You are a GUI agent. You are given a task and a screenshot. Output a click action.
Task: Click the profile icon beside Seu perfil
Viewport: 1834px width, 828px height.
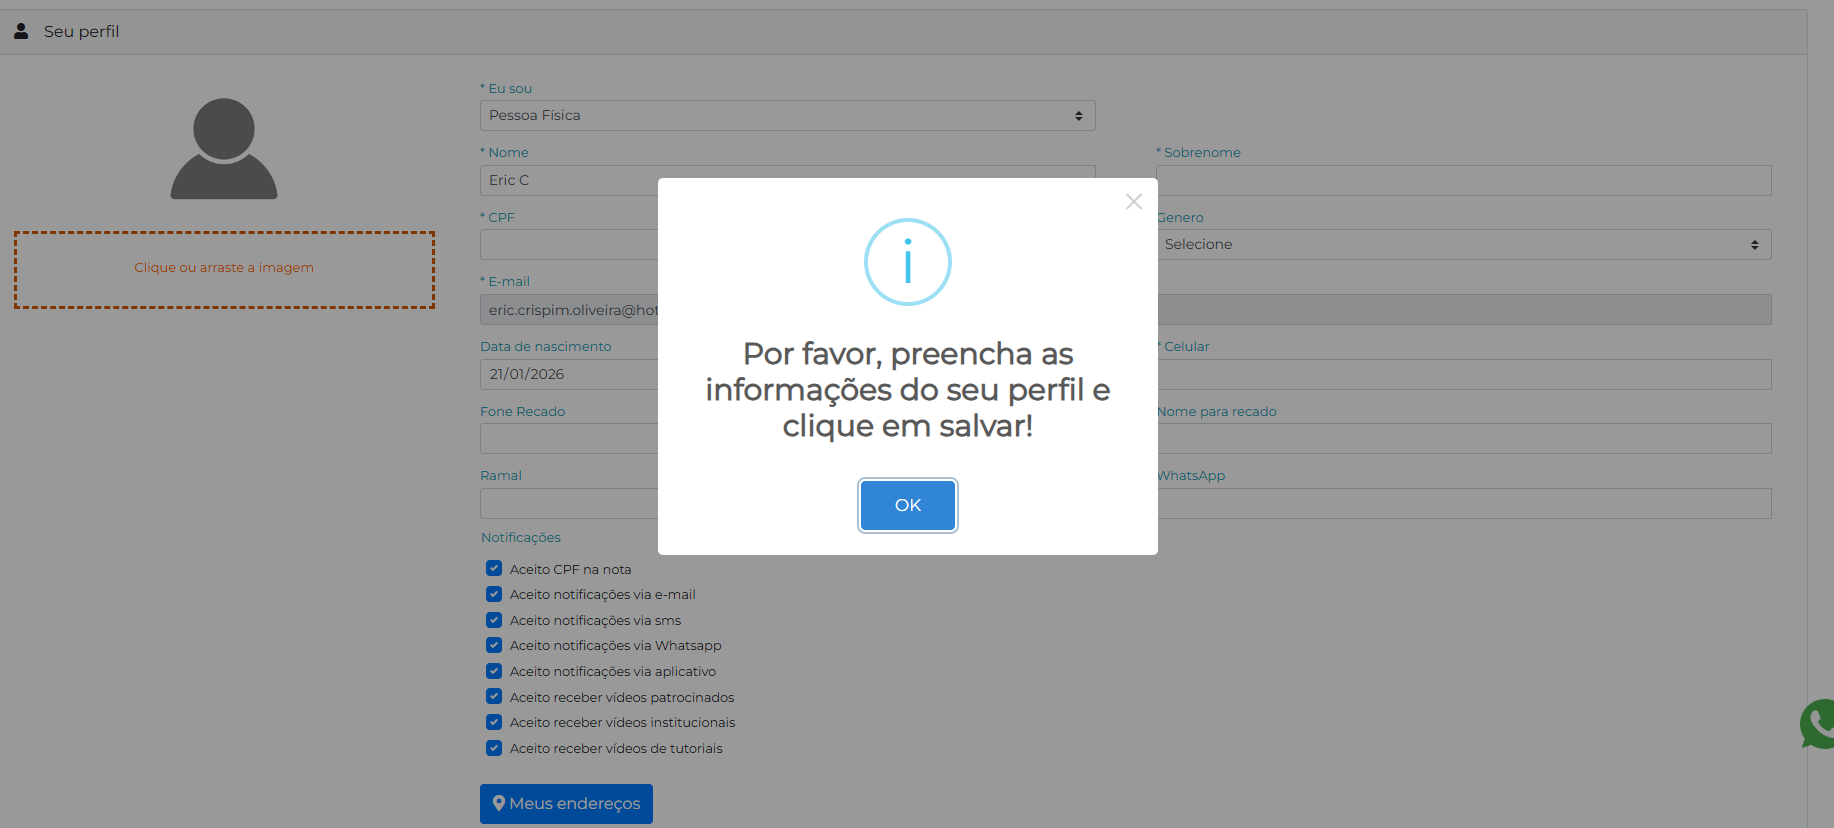[x=21, y=31]
